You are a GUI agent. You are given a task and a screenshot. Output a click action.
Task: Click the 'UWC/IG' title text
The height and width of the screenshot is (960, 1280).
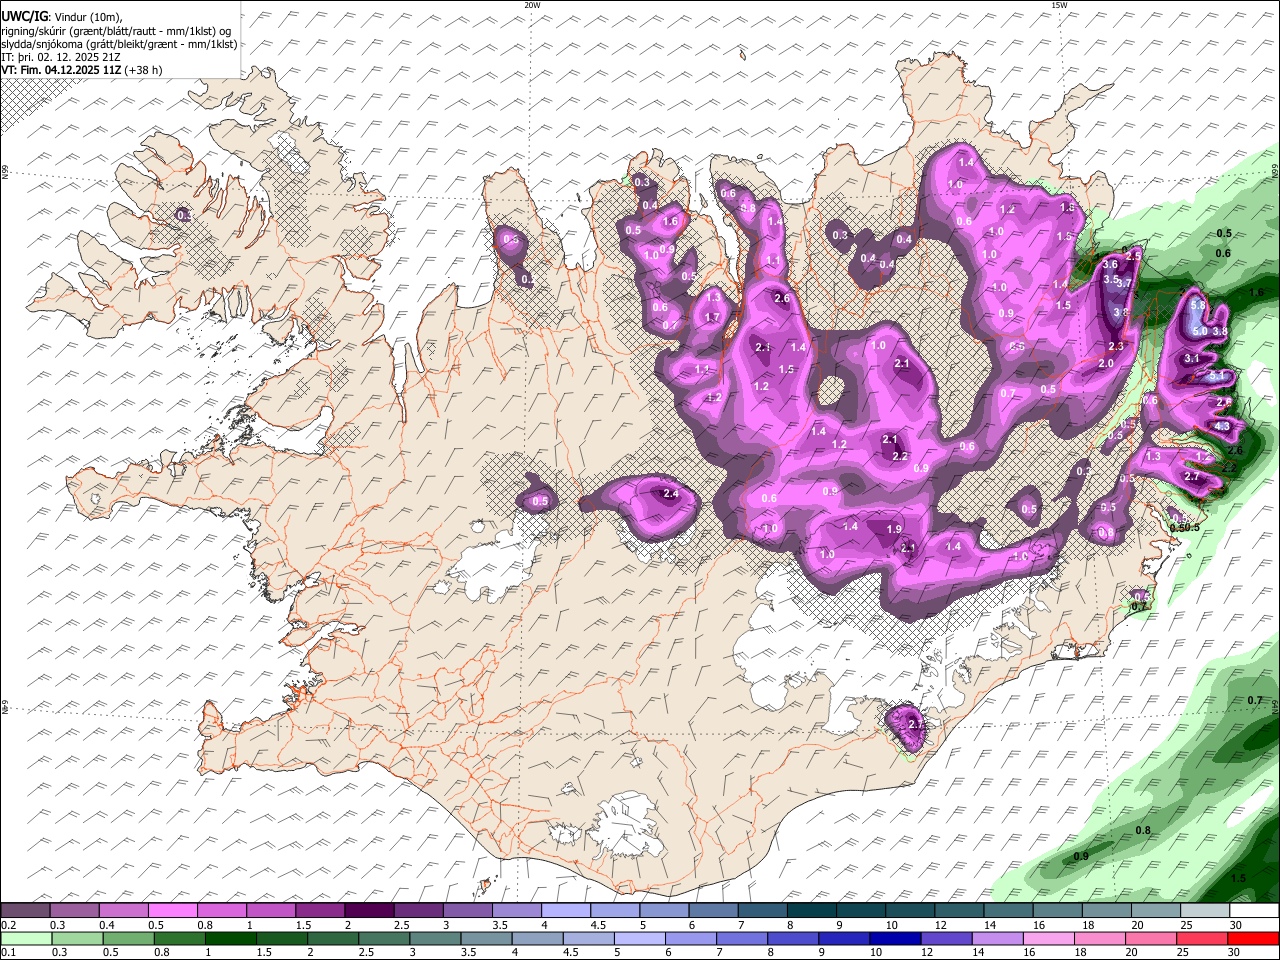(x=25, y=16)
